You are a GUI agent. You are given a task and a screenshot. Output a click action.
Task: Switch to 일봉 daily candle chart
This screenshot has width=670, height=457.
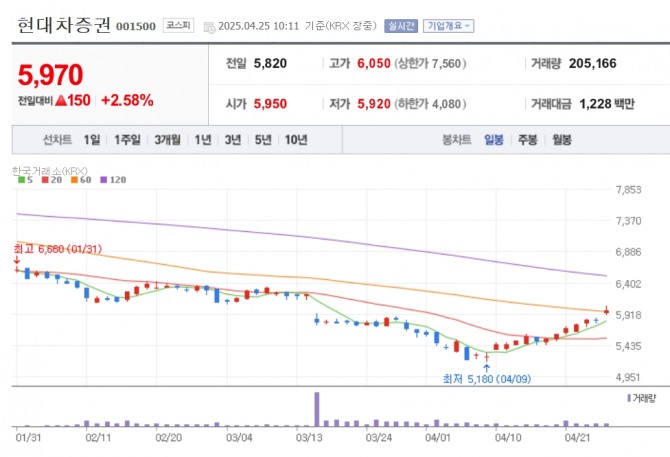494,140
